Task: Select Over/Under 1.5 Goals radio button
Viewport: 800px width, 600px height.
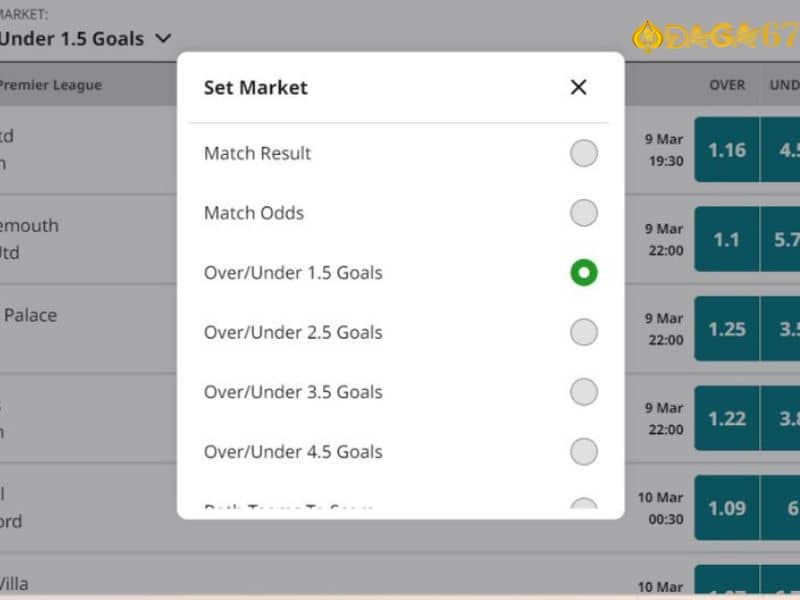Action: [584, 272]
